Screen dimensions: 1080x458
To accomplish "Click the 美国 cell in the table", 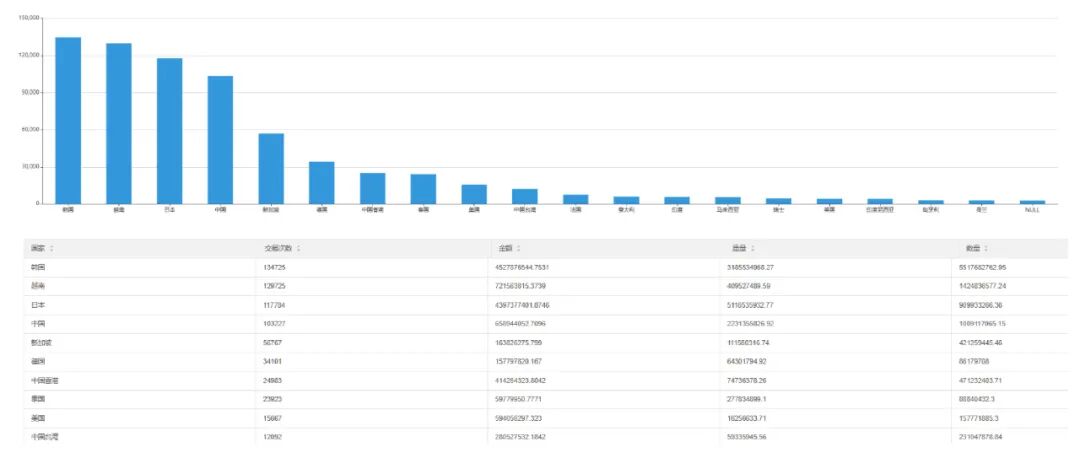I will tap(39, 417).
